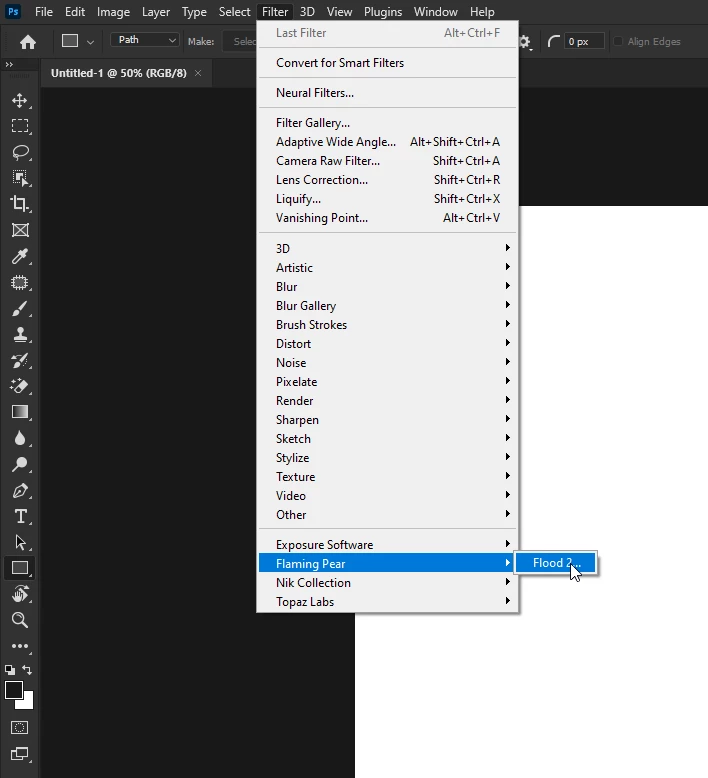
Task: Toggle Quick Mask mode
Action: click(20, 727)
